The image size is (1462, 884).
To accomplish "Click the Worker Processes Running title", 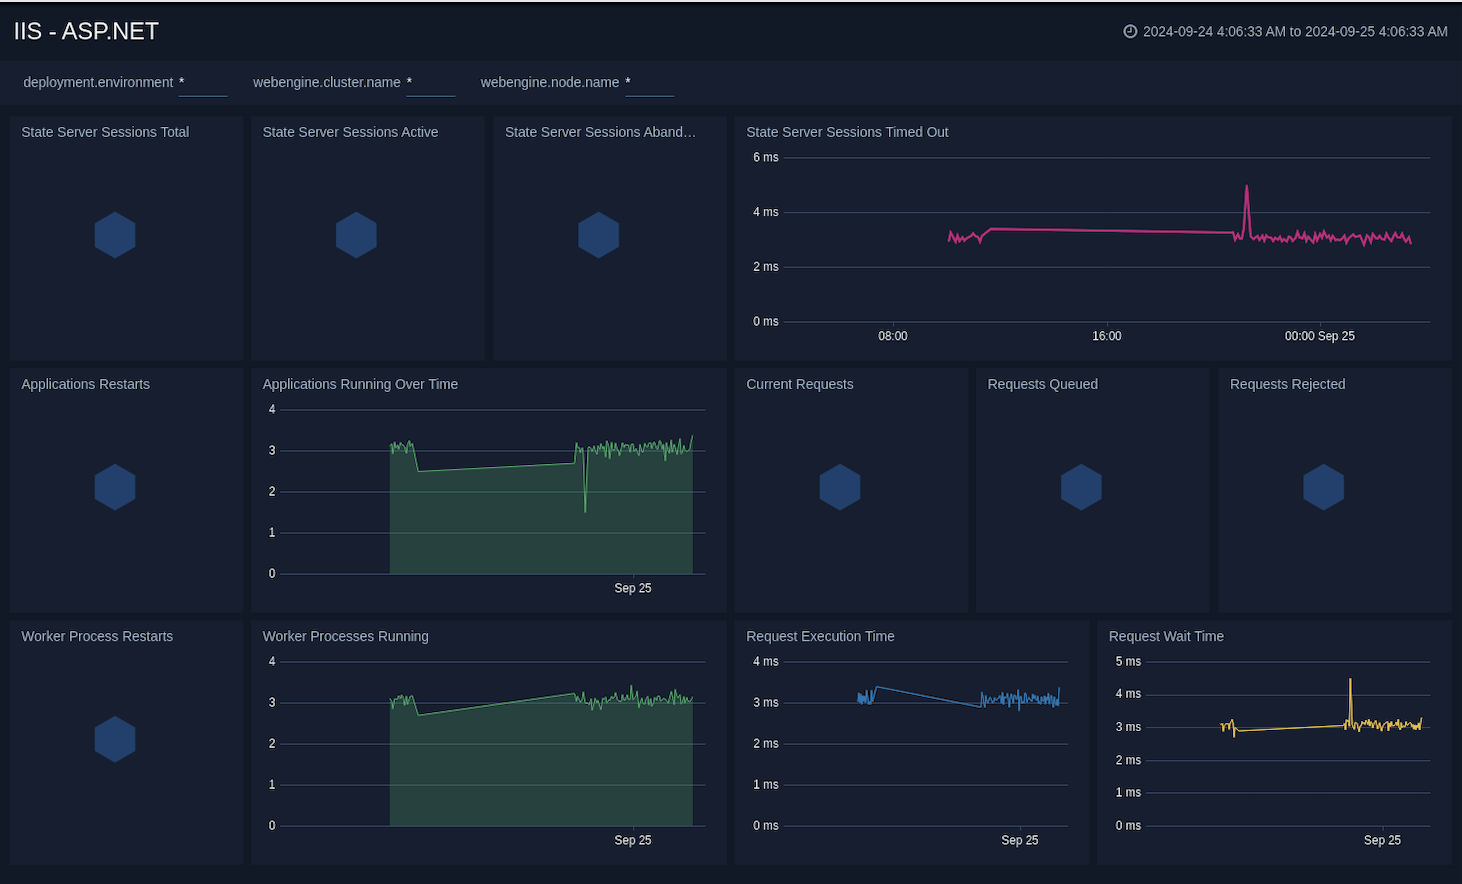I will 345,636.
